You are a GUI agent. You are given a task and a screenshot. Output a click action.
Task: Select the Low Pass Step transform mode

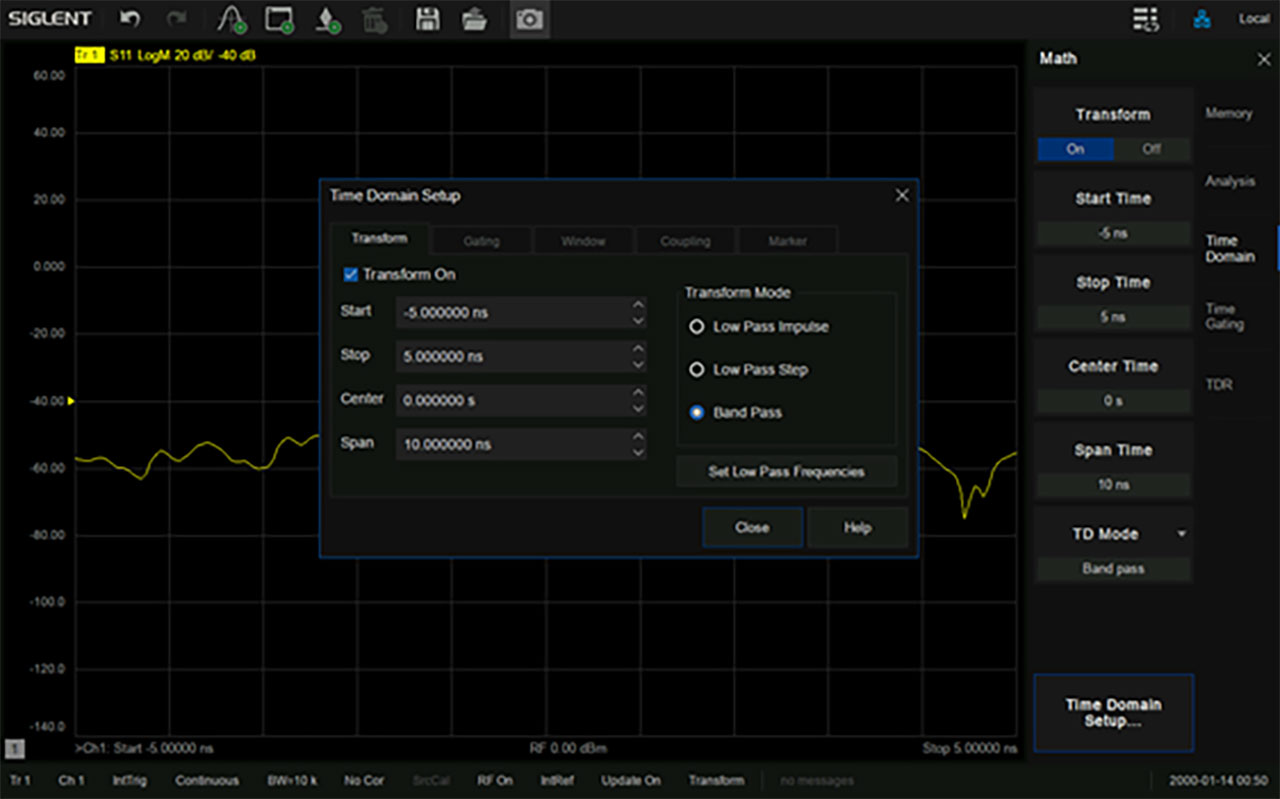pos(697,369)
